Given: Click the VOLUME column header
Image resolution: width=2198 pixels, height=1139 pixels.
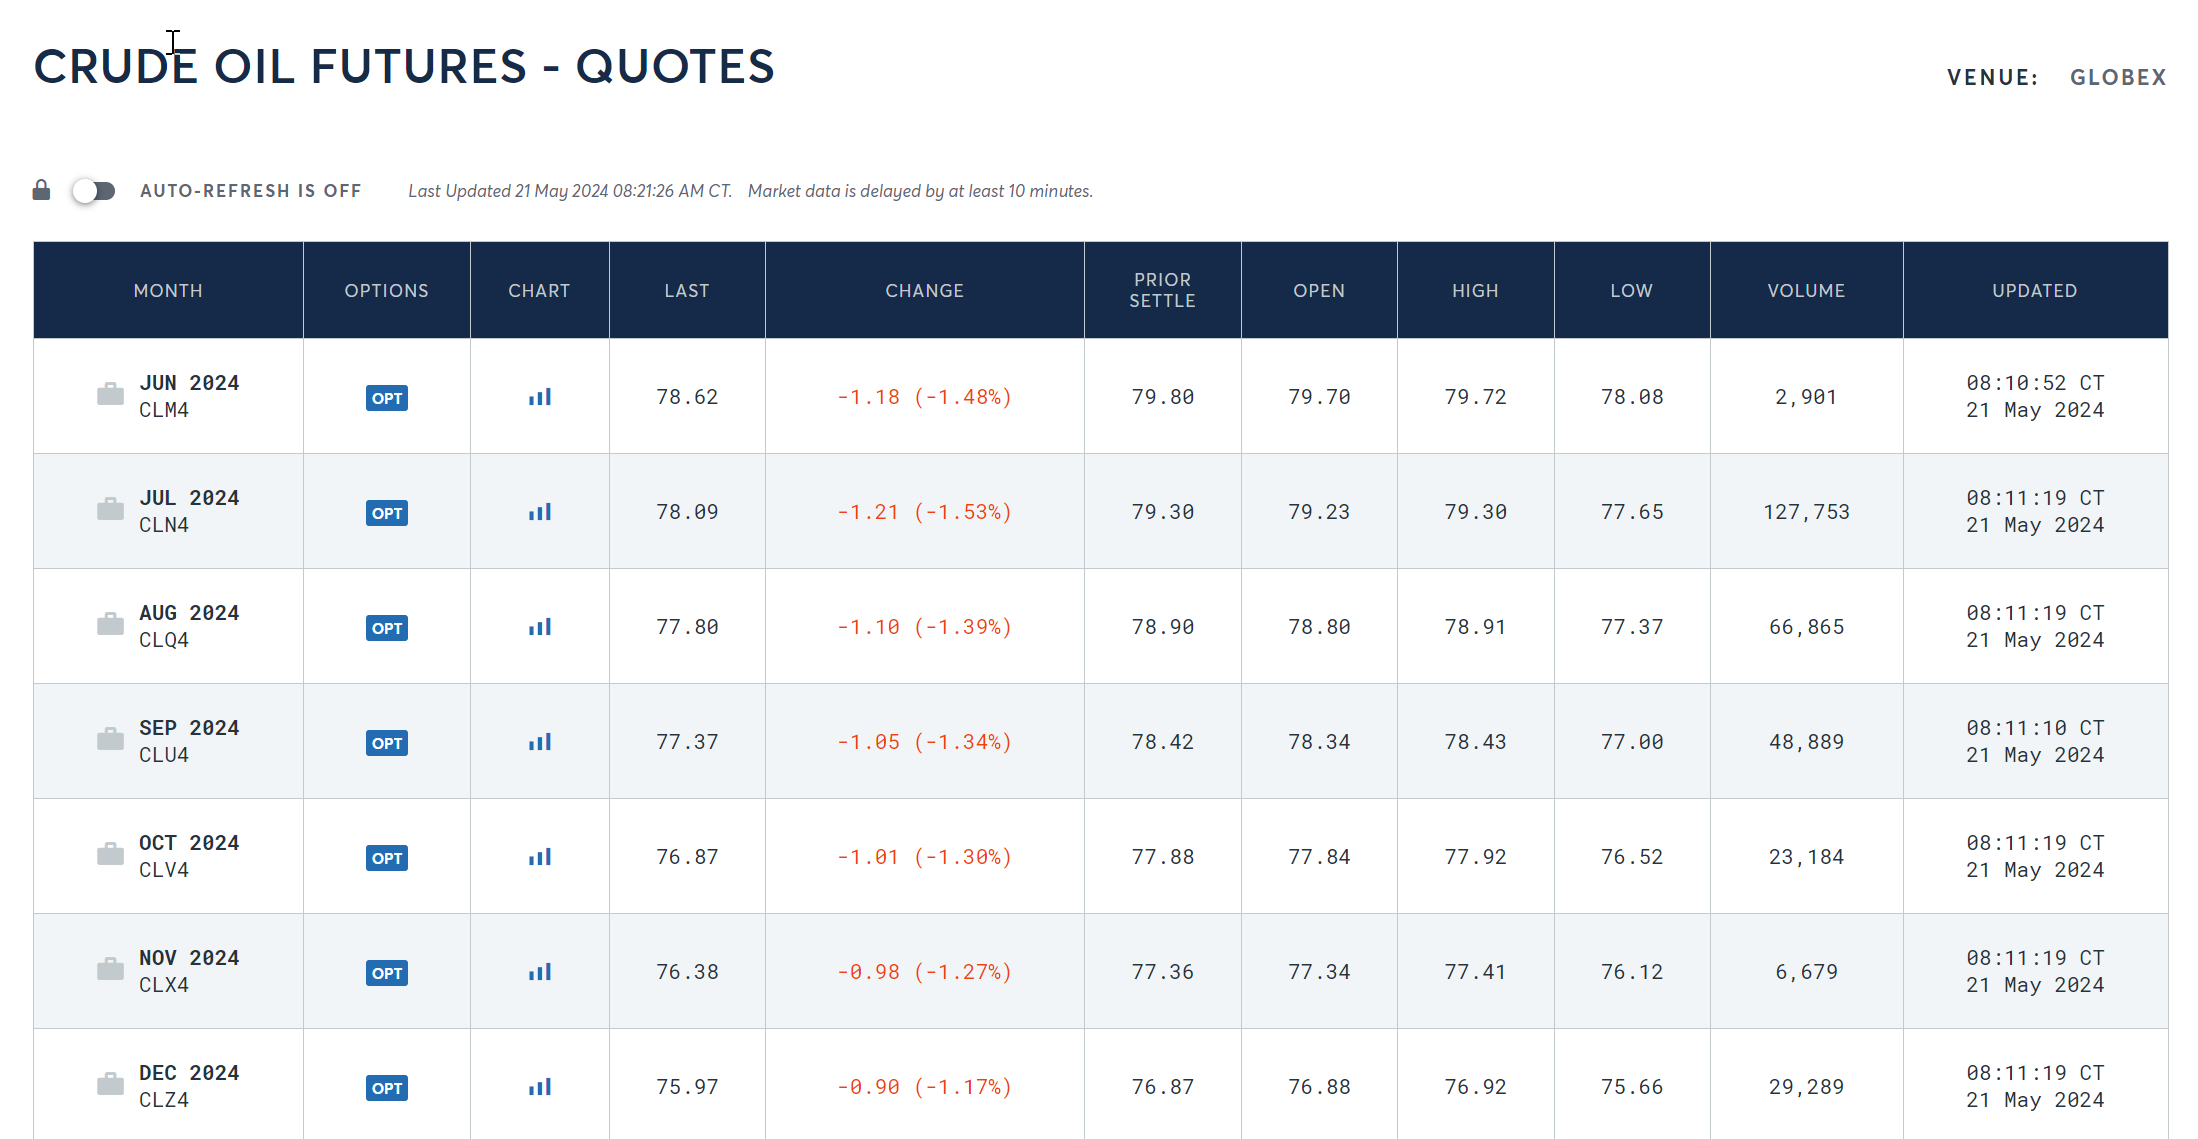Looking at the screenshot, I should tap(1806, 290).
